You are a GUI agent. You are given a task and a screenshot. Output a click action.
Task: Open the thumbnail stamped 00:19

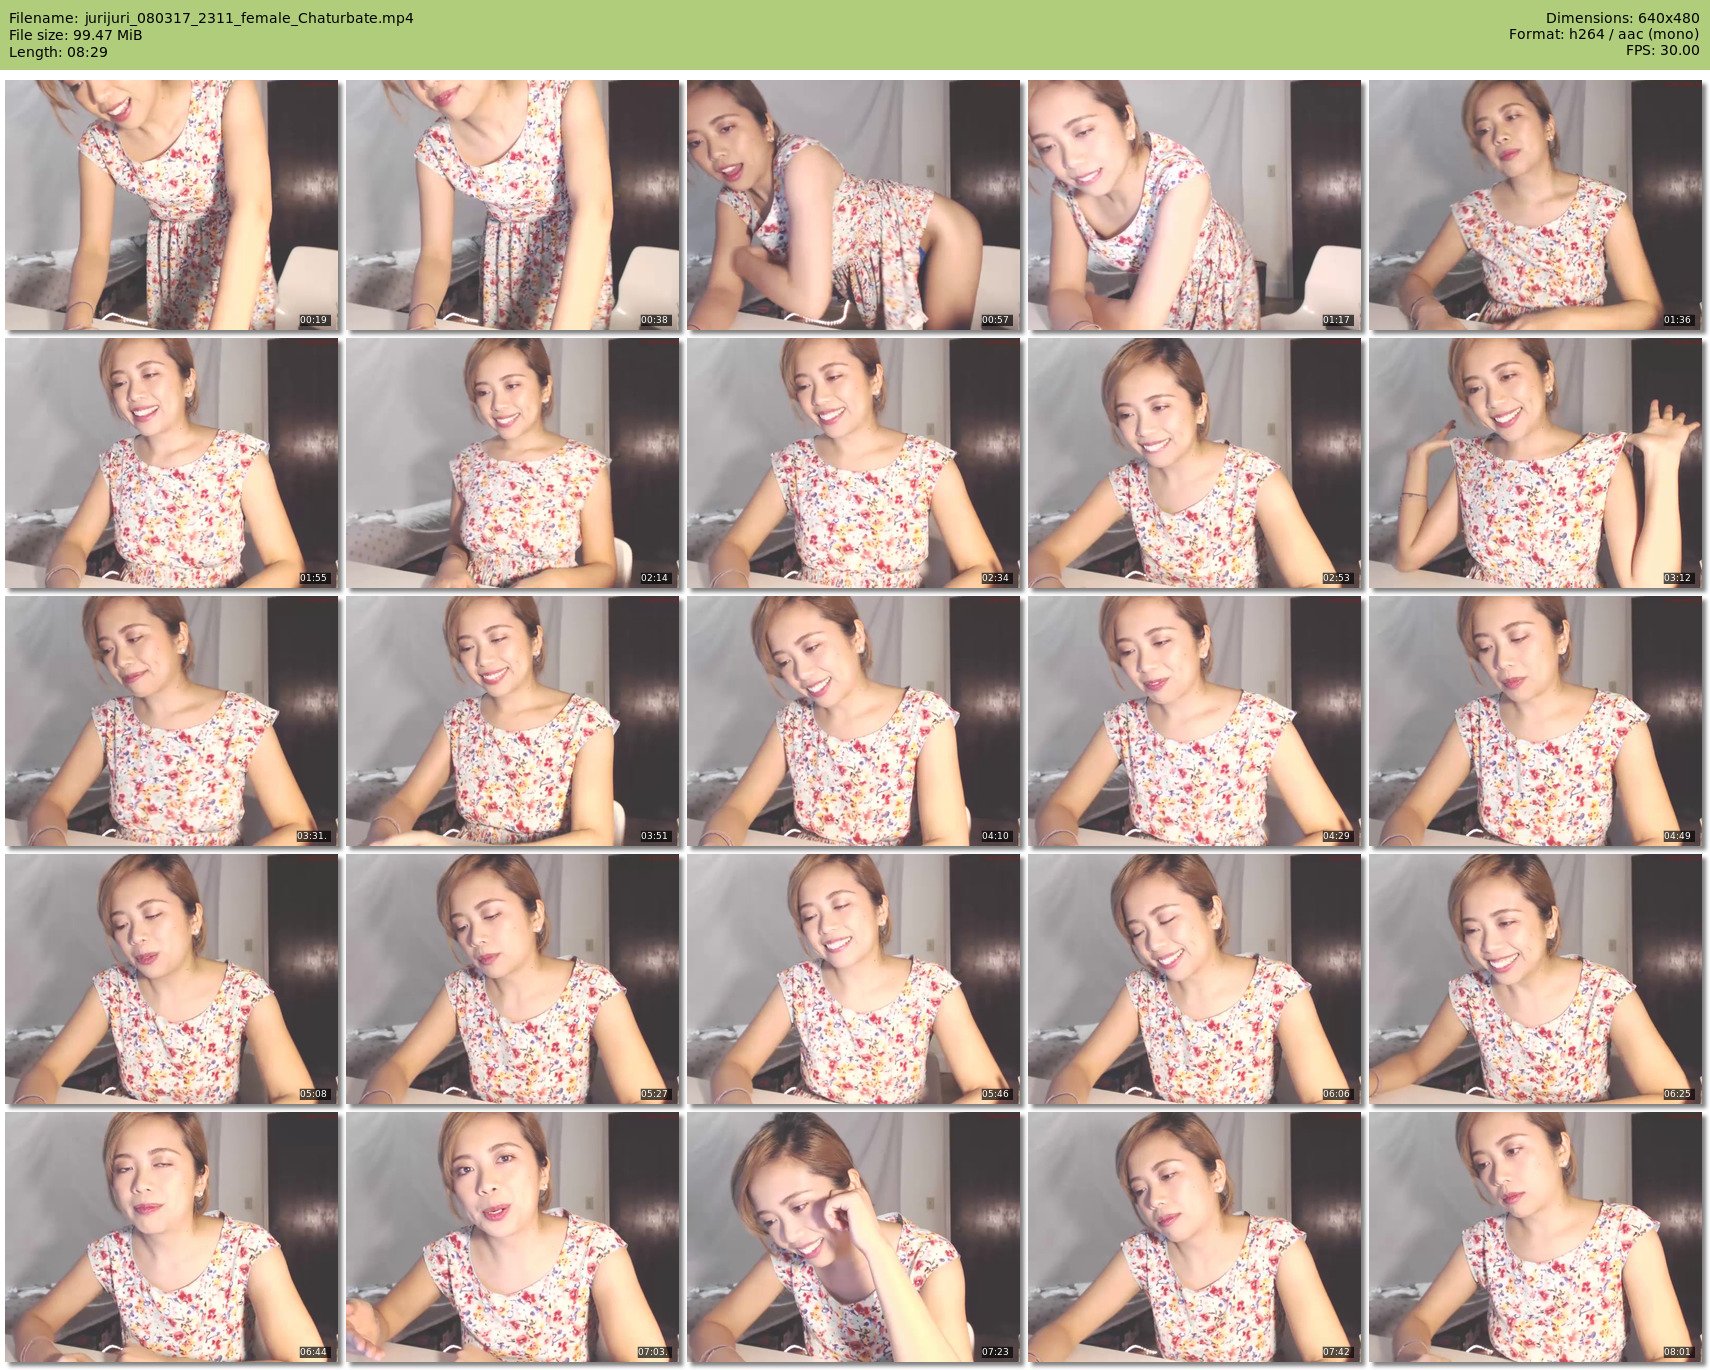tap(172, 205)
